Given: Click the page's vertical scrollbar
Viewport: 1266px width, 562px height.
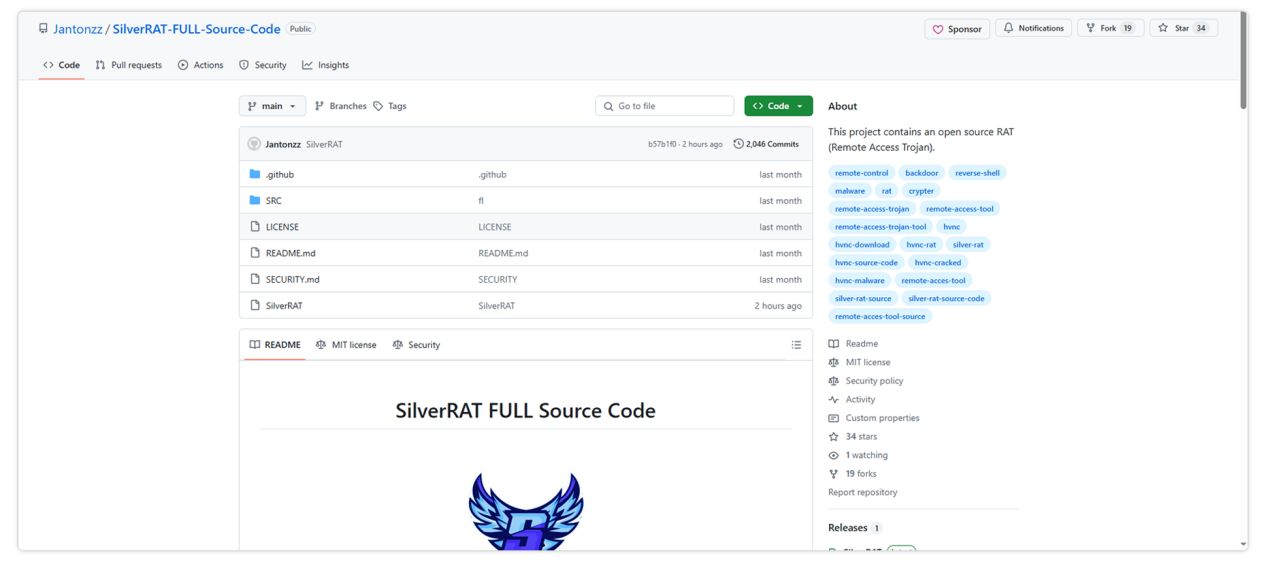Looking at the screenshot, I should tap(1243, 60).
